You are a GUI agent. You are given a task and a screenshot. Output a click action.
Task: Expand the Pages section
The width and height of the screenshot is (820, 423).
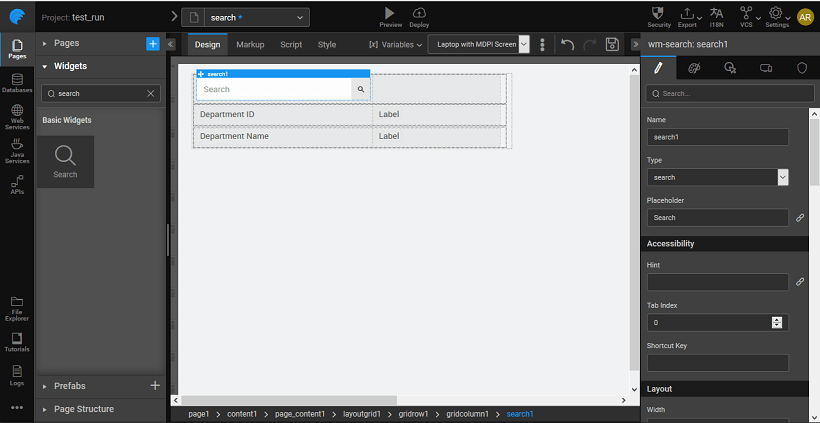click(x=45, y=44)
